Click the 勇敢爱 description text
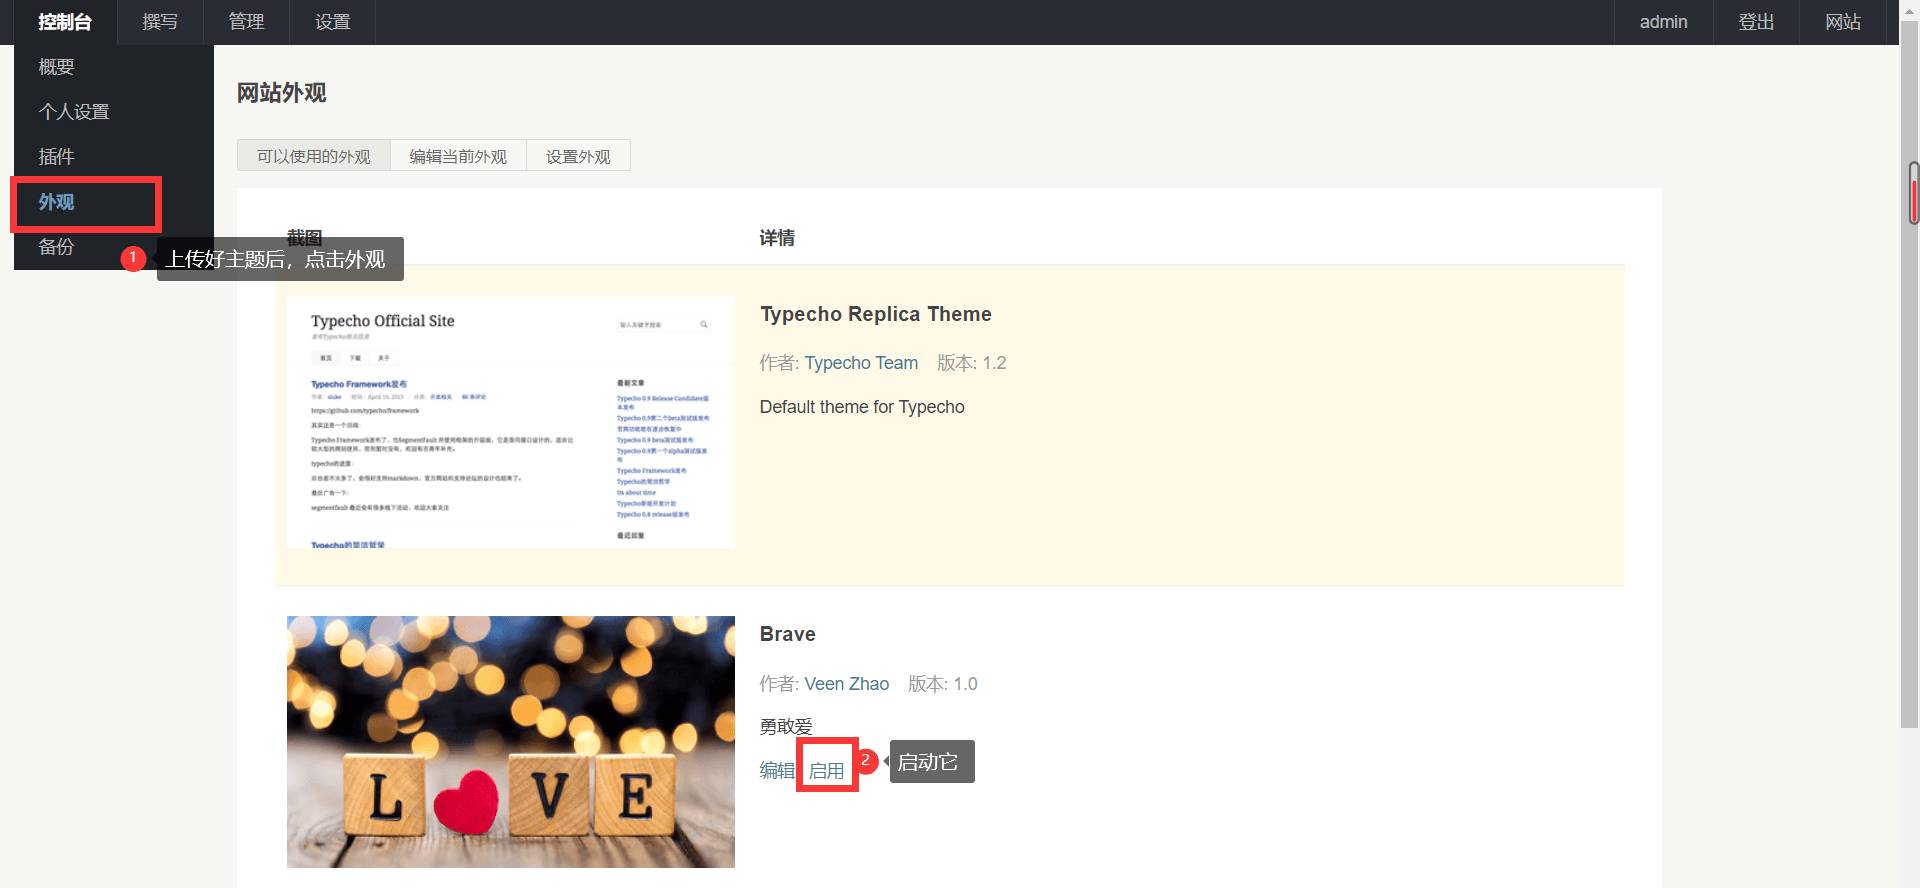 (786, 727)
